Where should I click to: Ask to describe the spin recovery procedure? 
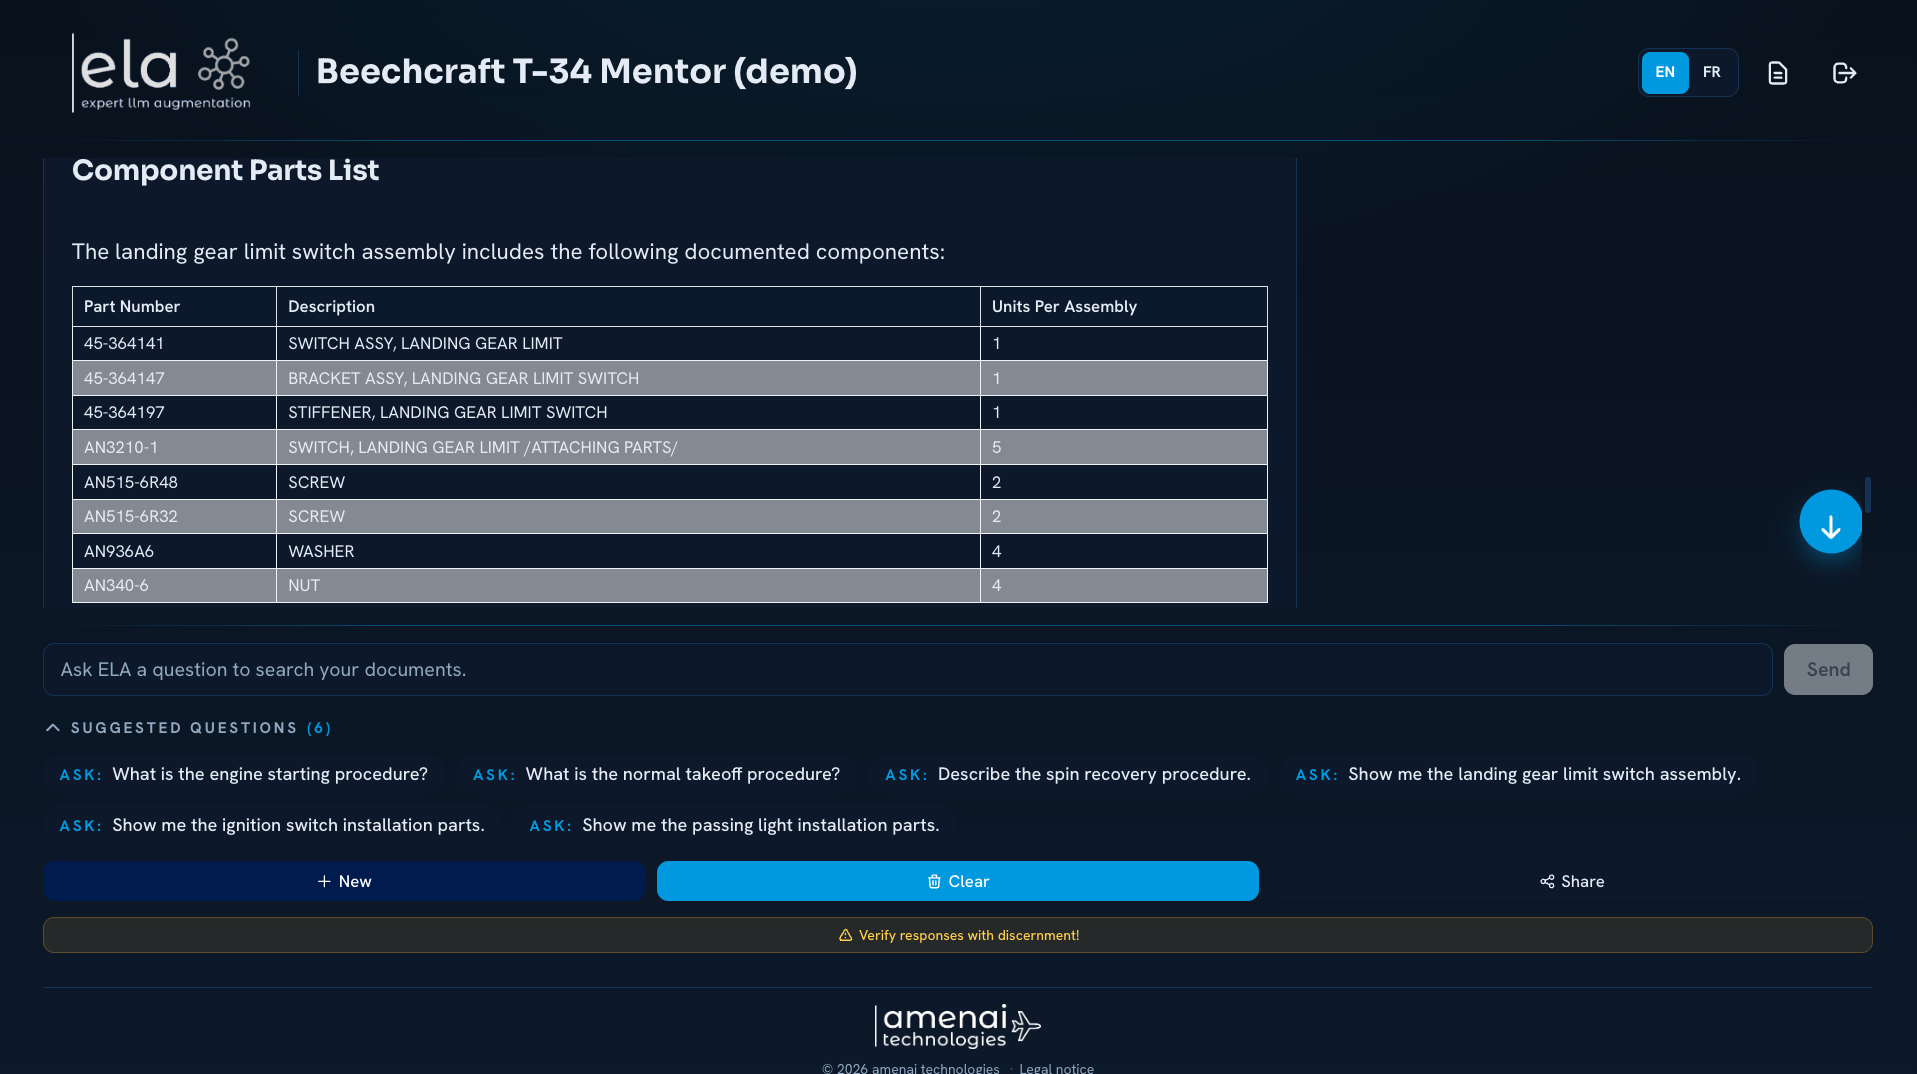(x=1068, y=774)
